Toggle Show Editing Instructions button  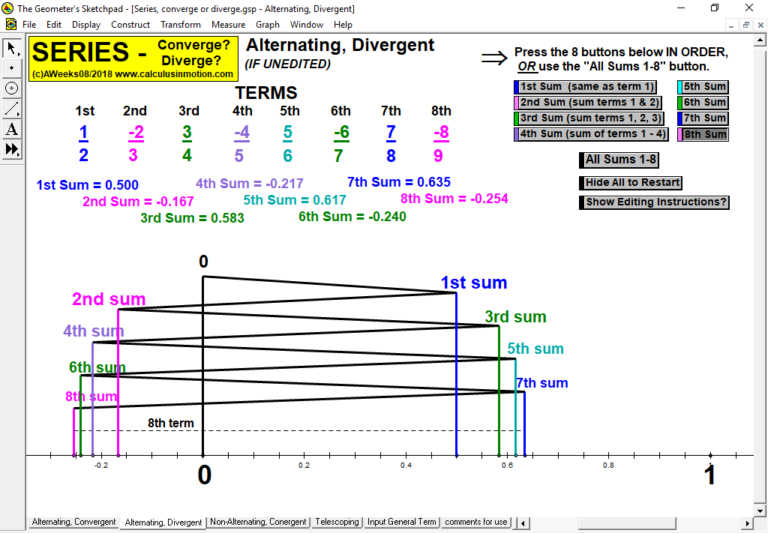655,202
